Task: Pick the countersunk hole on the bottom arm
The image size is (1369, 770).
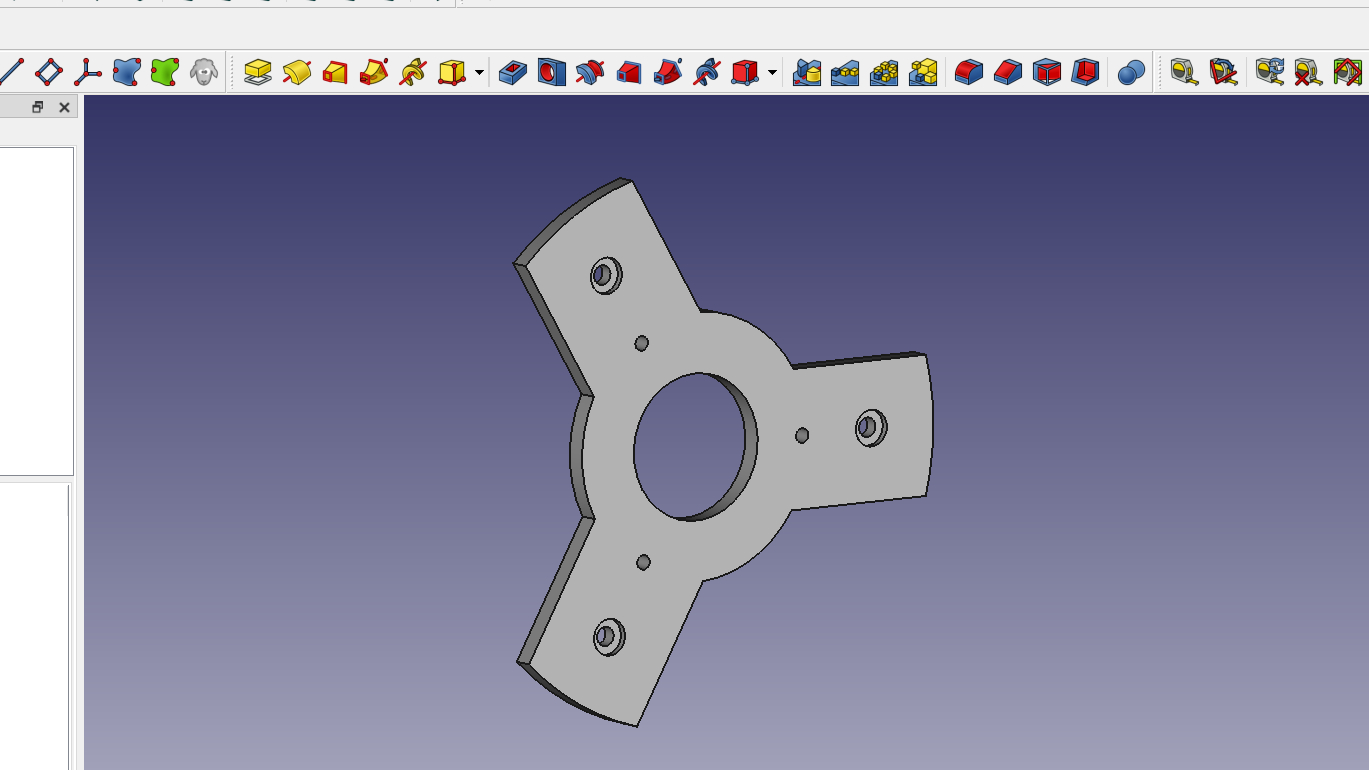Action: pos(608,636)
